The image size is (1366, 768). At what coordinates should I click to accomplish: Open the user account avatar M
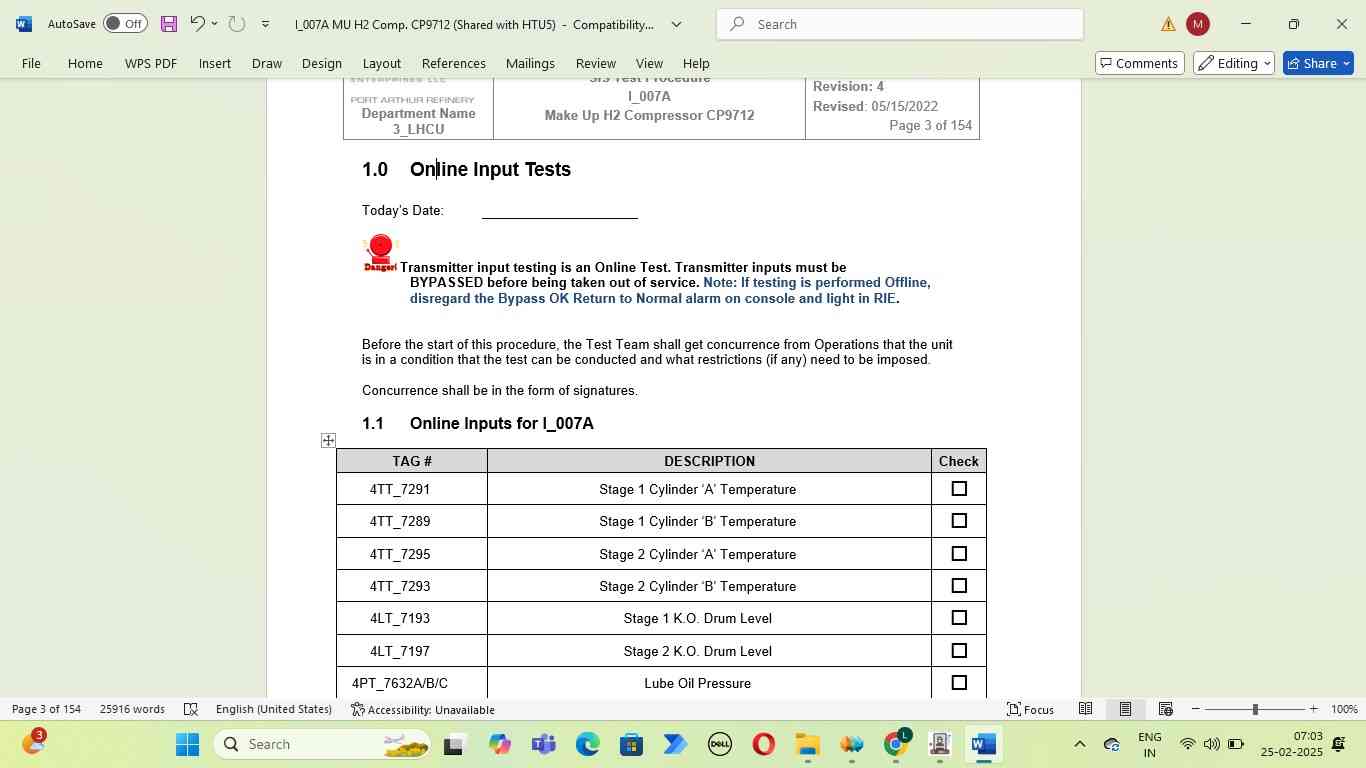point(1197,24)
